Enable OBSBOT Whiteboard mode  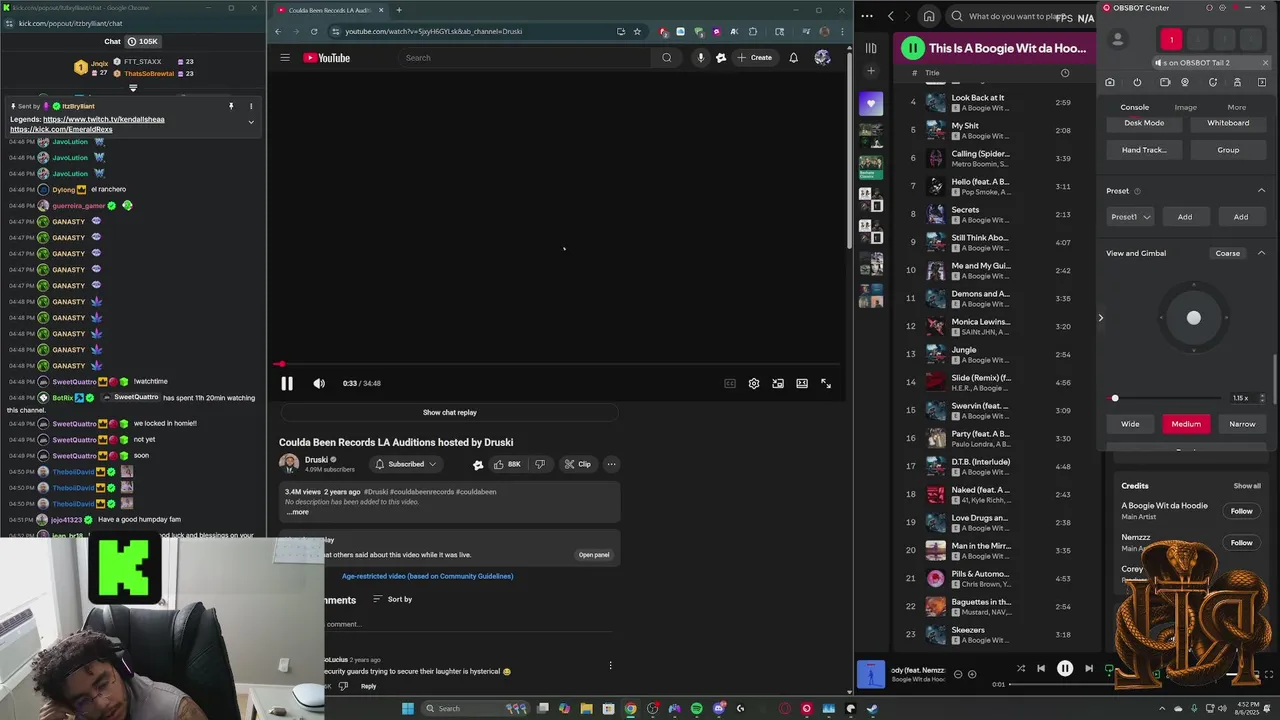coord(1228,123)
